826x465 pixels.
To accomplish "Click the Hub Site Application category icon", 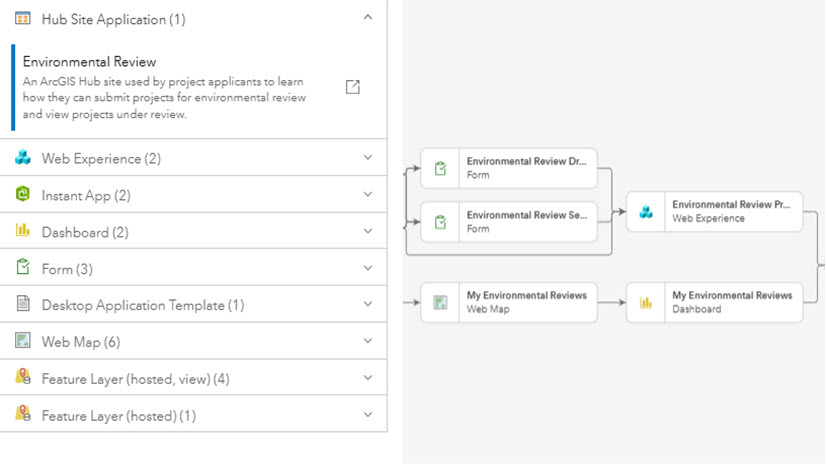I will click(23, 18).
